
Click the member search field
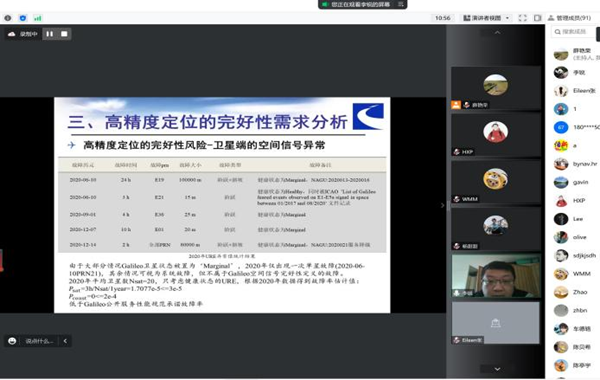click(x=573, y=32)
